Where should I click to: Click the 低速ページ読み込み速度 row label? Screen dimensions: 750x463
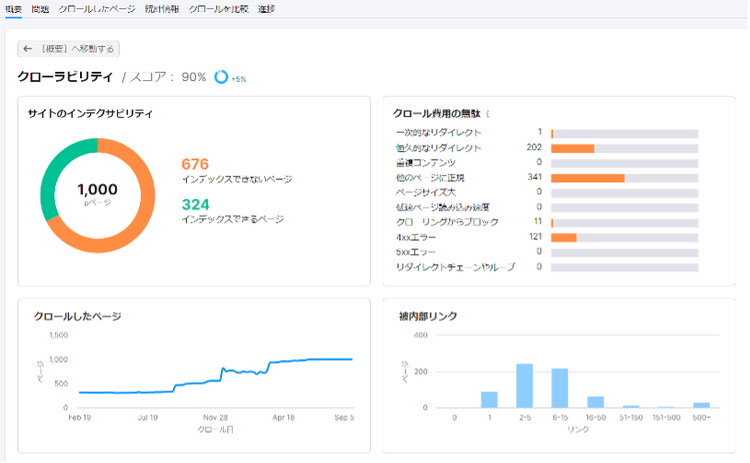(x=443, y=207)
